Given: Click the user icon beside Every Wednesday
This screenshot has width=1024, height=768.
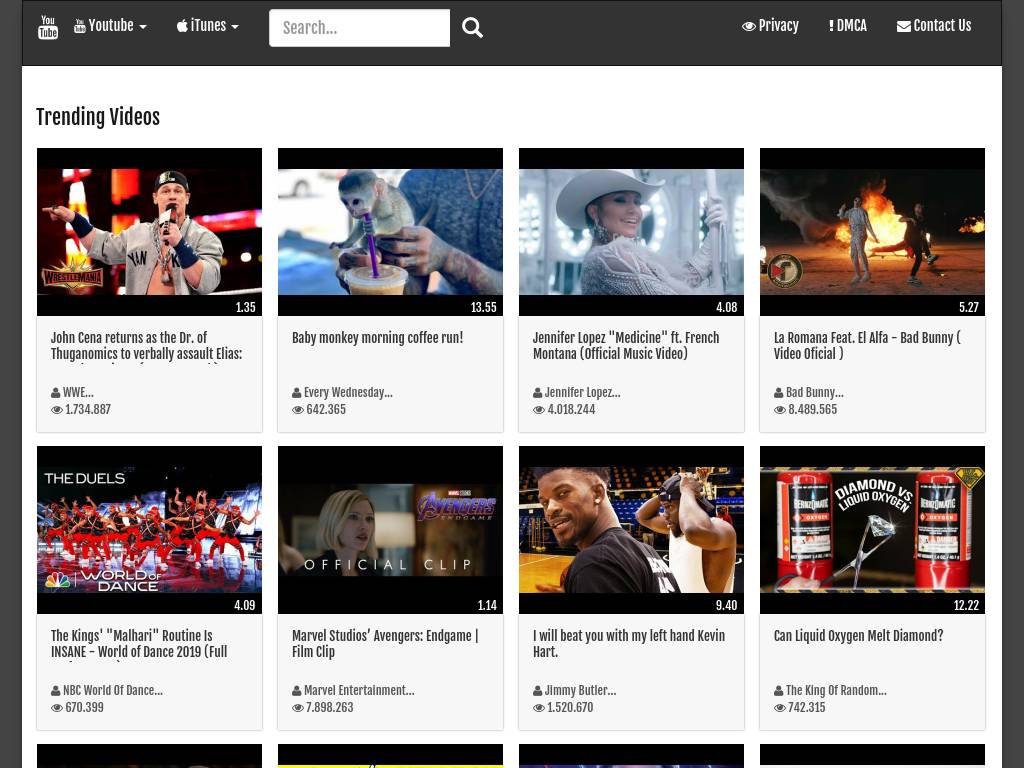Looking at the screenshot, I should coord(296,393).
